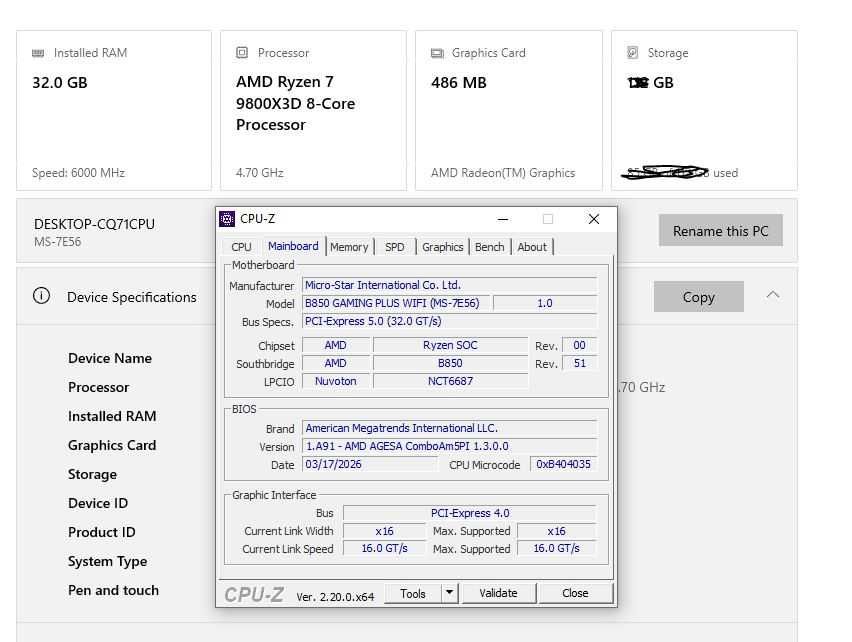Image resolution: width=852 pixels, height=642 pixels.
Task: Click the Processor chip icon in card
Action: (x=242, y=53)
